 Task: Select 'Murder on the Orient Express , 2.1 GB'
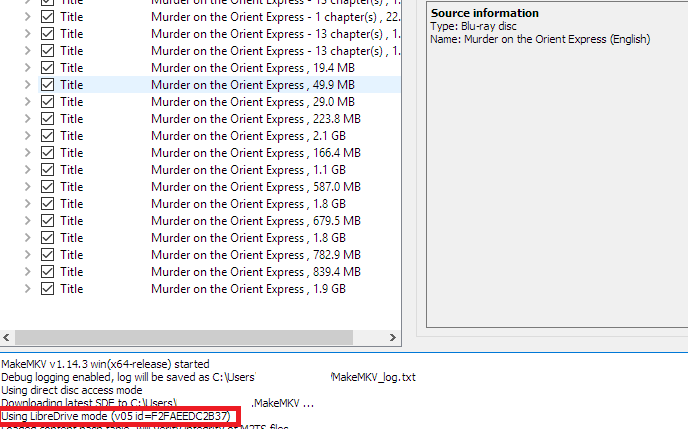pyautogui.click(x=248, y=136)
